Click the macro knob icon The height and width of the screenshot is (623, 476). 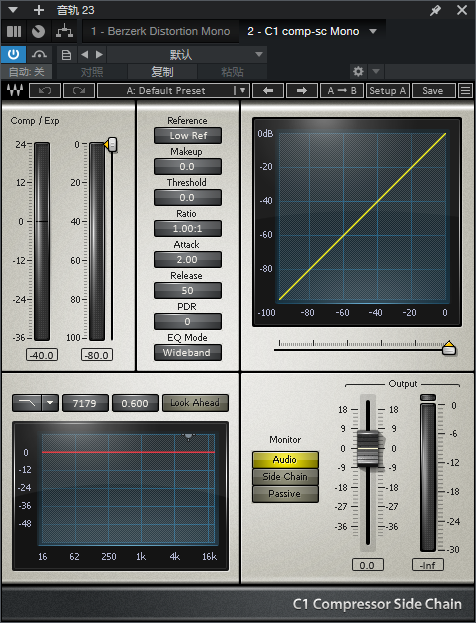coord(39,31)
